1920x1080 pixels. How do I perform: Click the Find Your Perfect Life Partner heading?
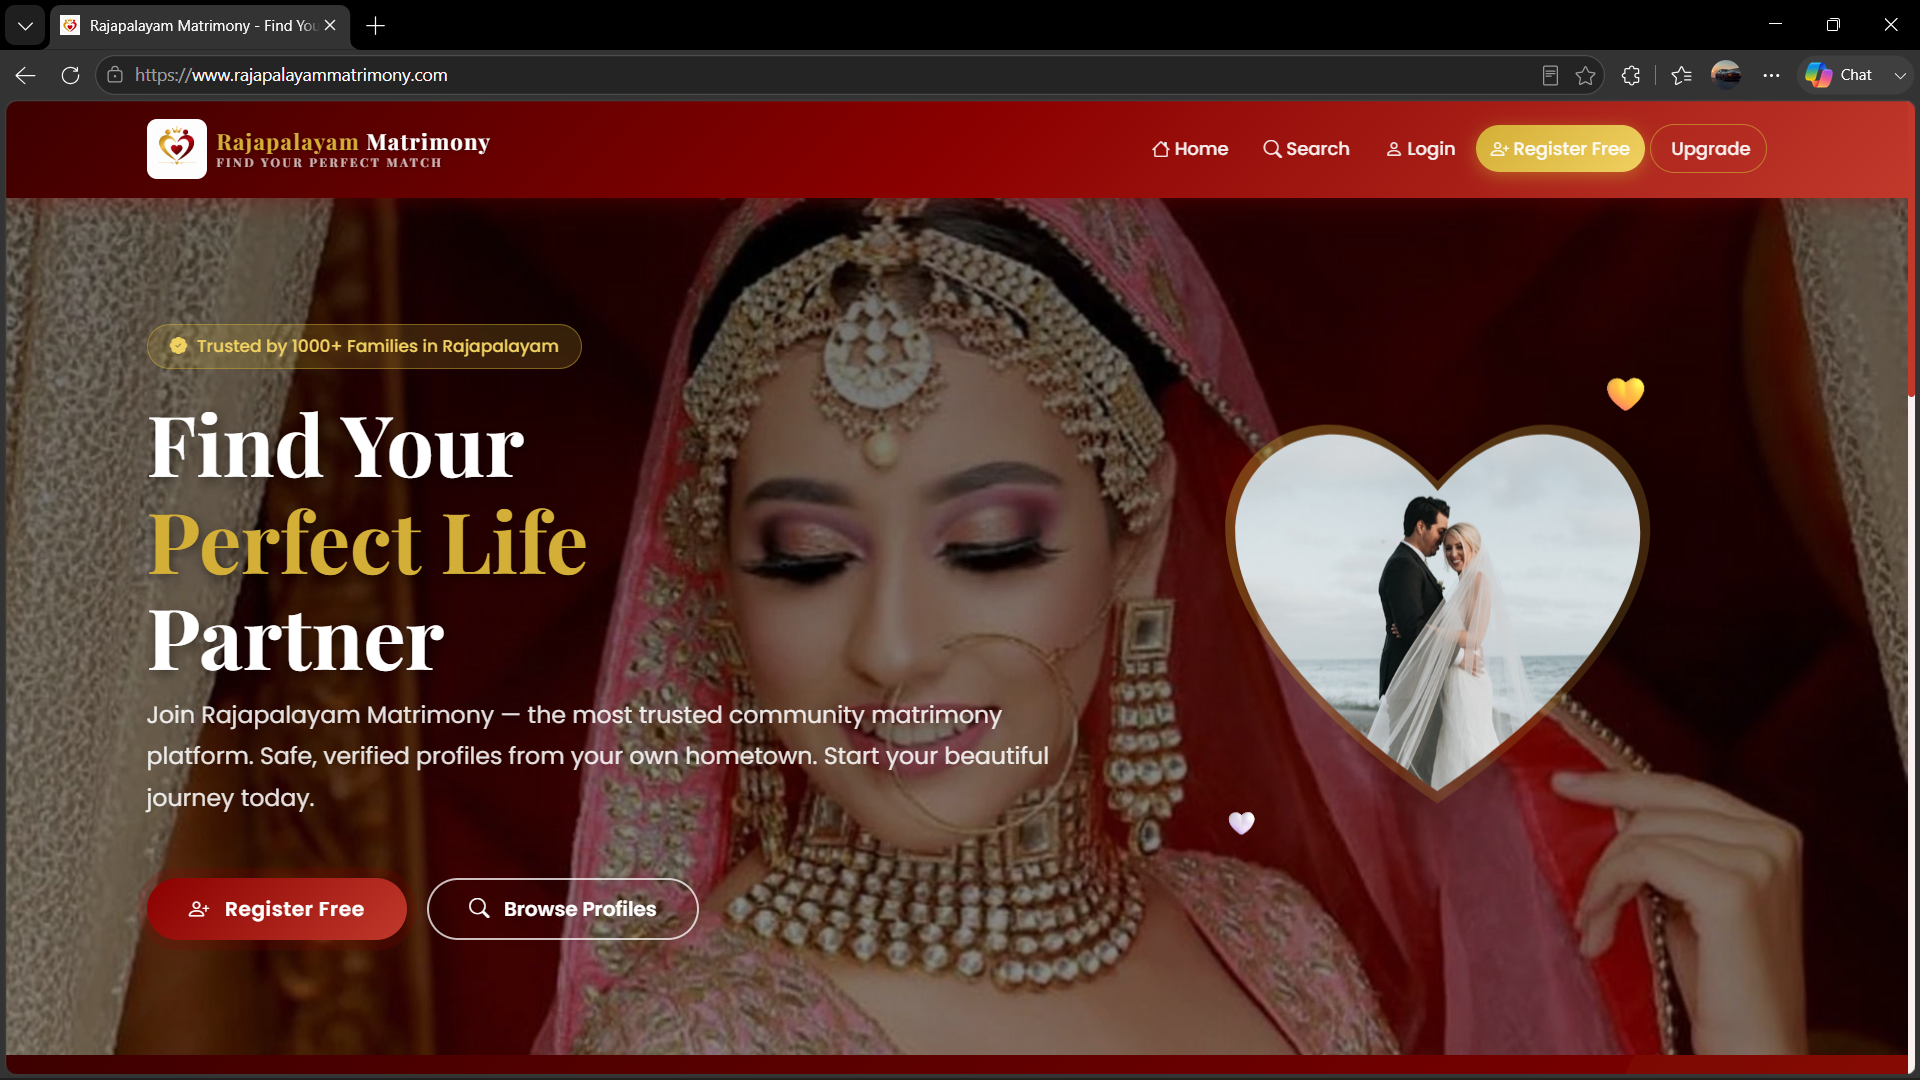(367, 543)
